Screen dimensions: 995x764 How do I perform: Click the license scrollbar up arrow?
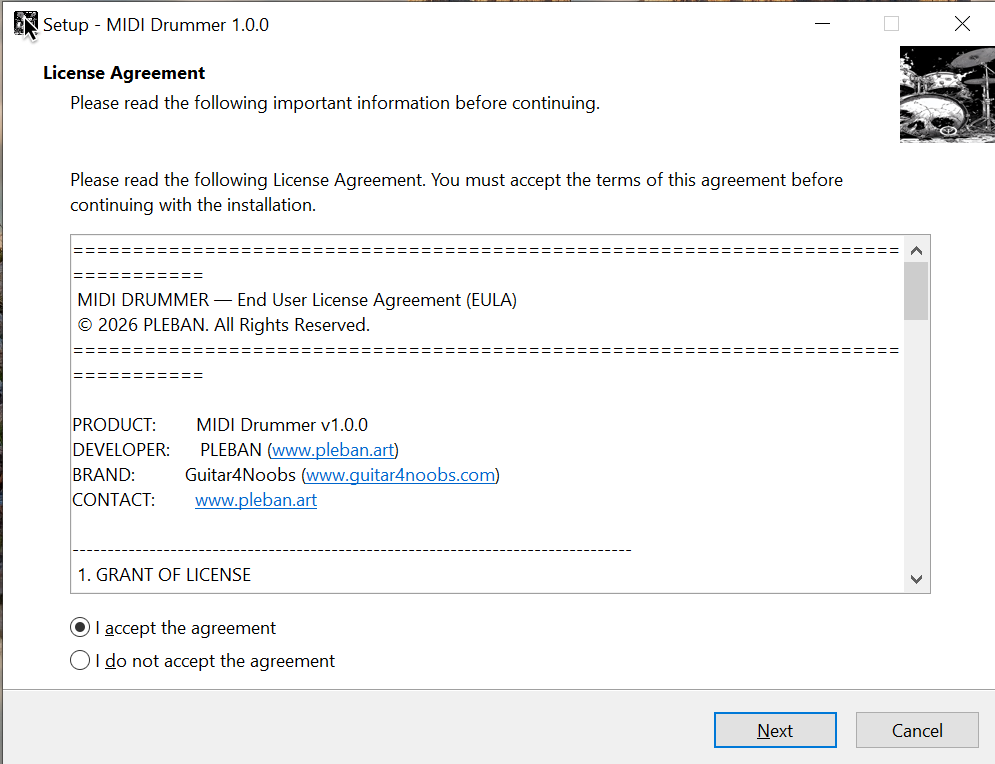pos(916,250)
